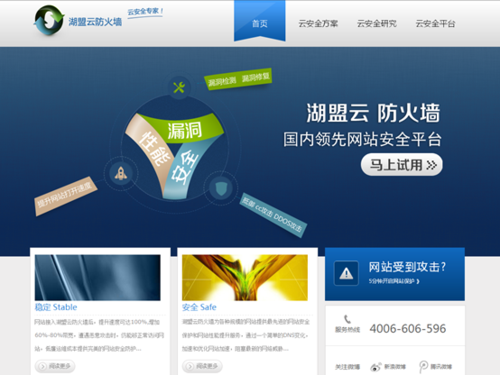Open the 云安全研究 menu item
The width and height of the screenshot is (500, 375).
pos(377,23)
